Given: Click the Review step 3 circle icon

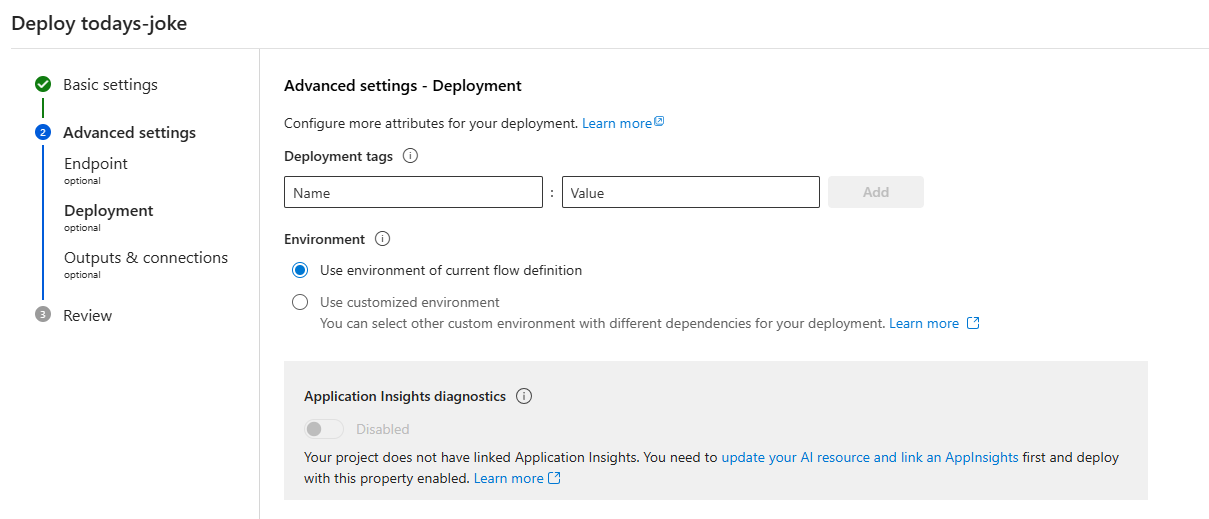Looking at the screenshot, I should 43,315.
